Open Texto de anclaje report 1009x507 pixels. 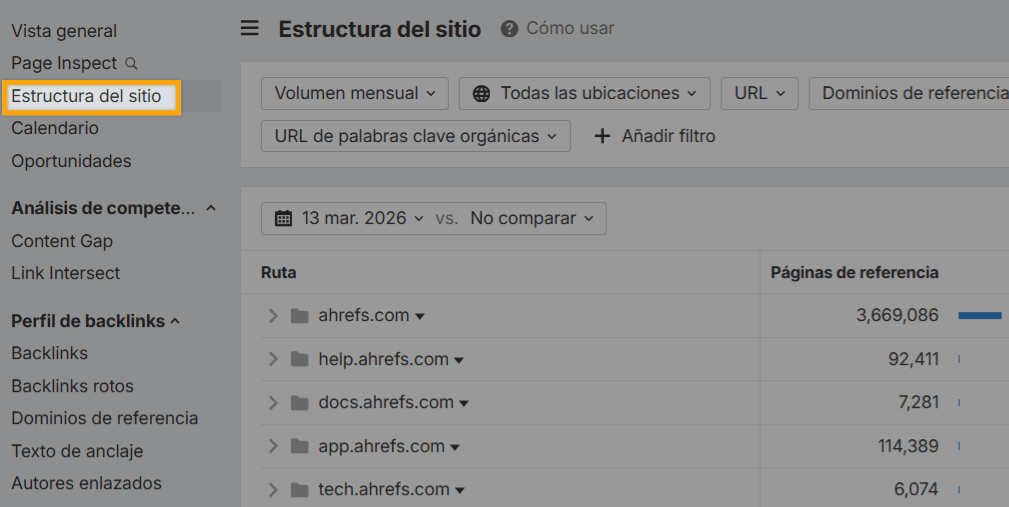pos(77,451)
